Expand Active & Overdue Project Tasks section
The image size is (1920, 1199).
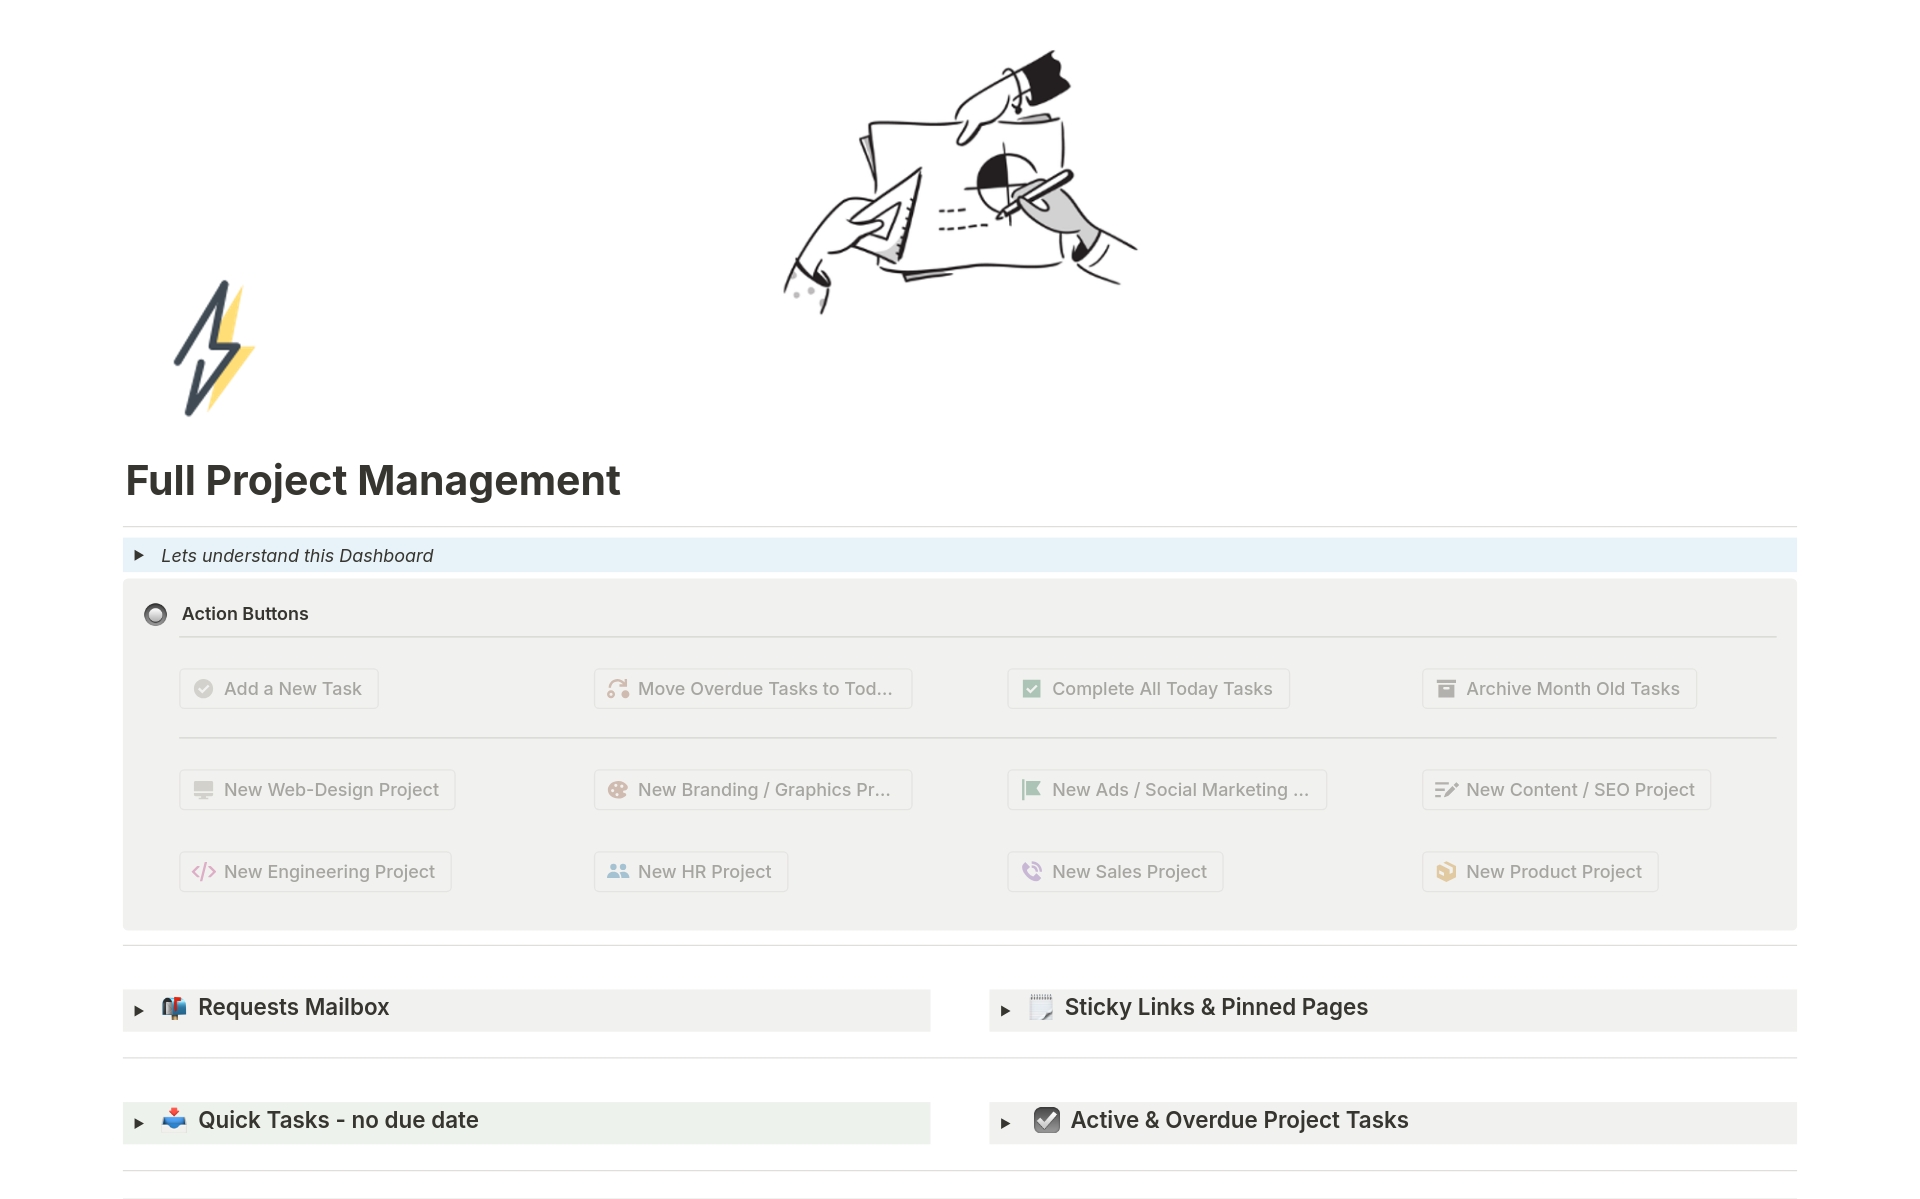pyautogui.click(x=1010, y=1120)
